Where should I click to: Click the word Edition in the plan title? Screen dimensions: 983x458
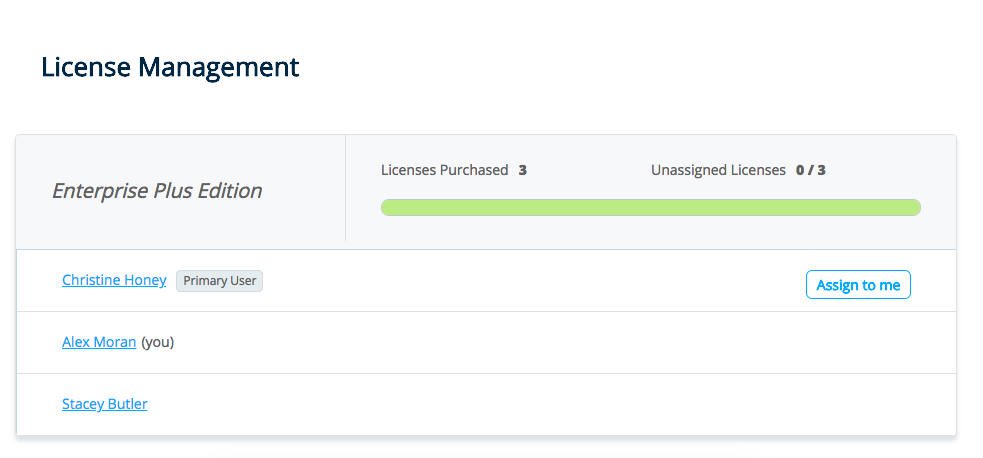point(230,191)
